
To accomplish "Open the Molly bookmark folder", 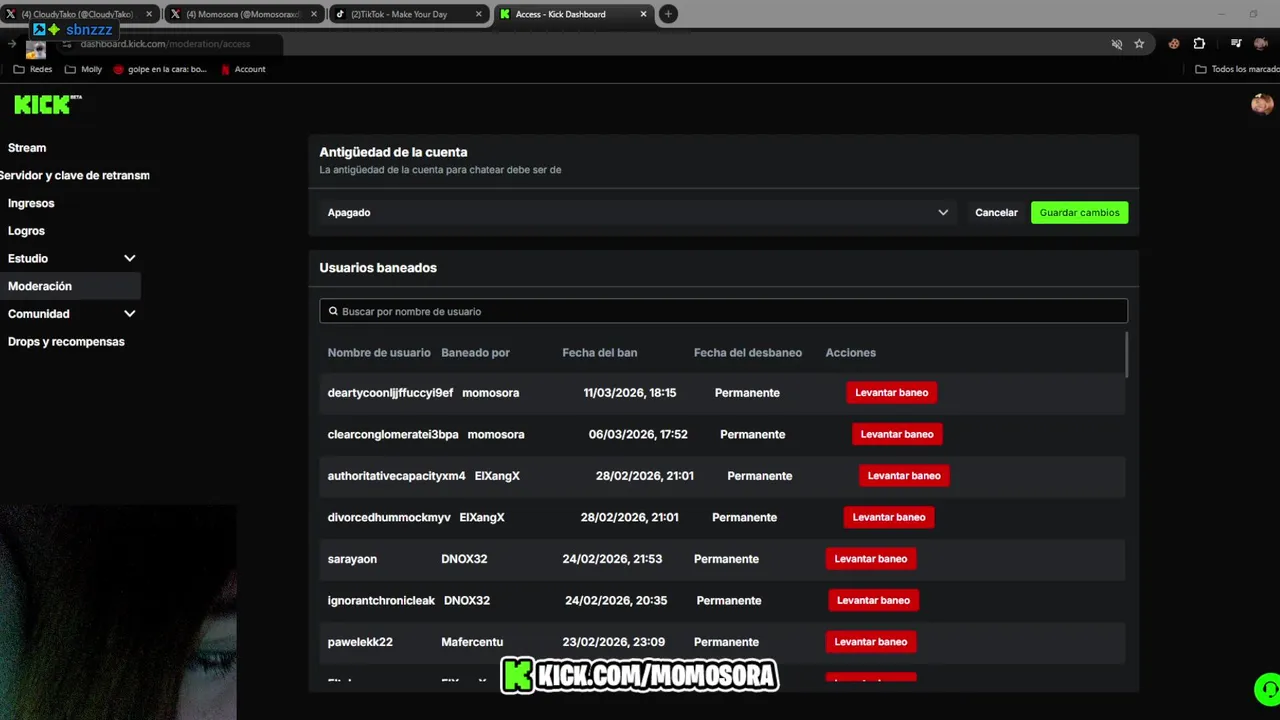I will pos(83,69).
